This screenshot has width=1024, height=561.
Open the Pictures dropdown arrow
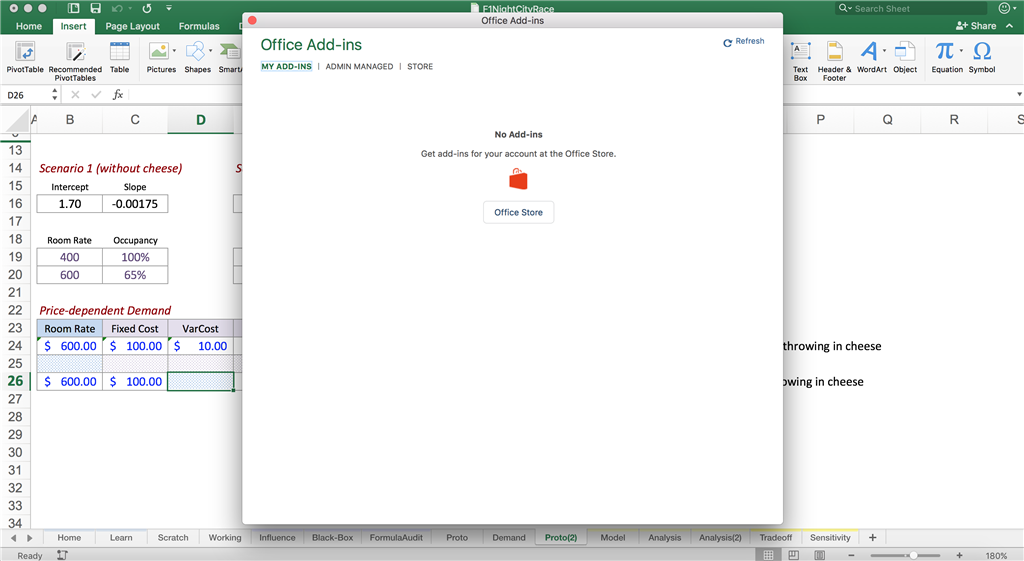pyautogui.click(x=174, y=51)
